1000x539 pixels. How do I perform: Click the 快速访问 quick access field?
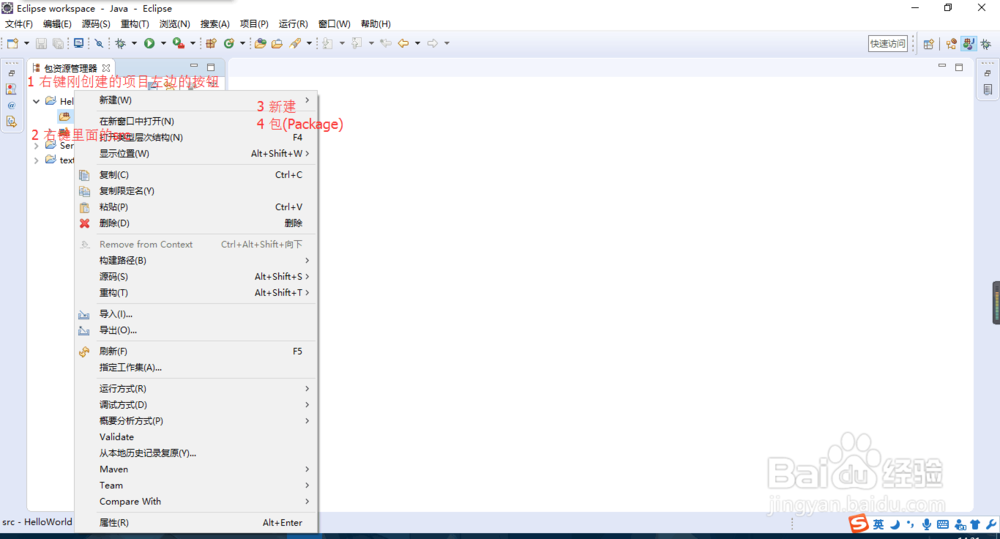(888, 43)
